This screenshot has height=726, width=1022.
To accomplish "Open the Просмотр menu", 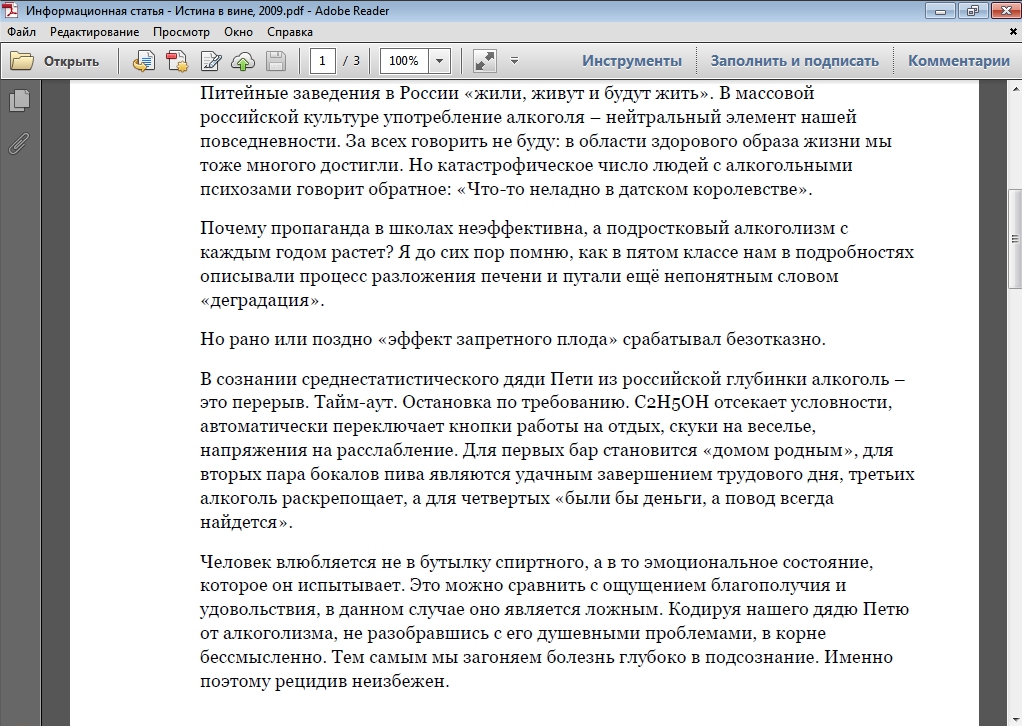I will [x=181, y=32].
